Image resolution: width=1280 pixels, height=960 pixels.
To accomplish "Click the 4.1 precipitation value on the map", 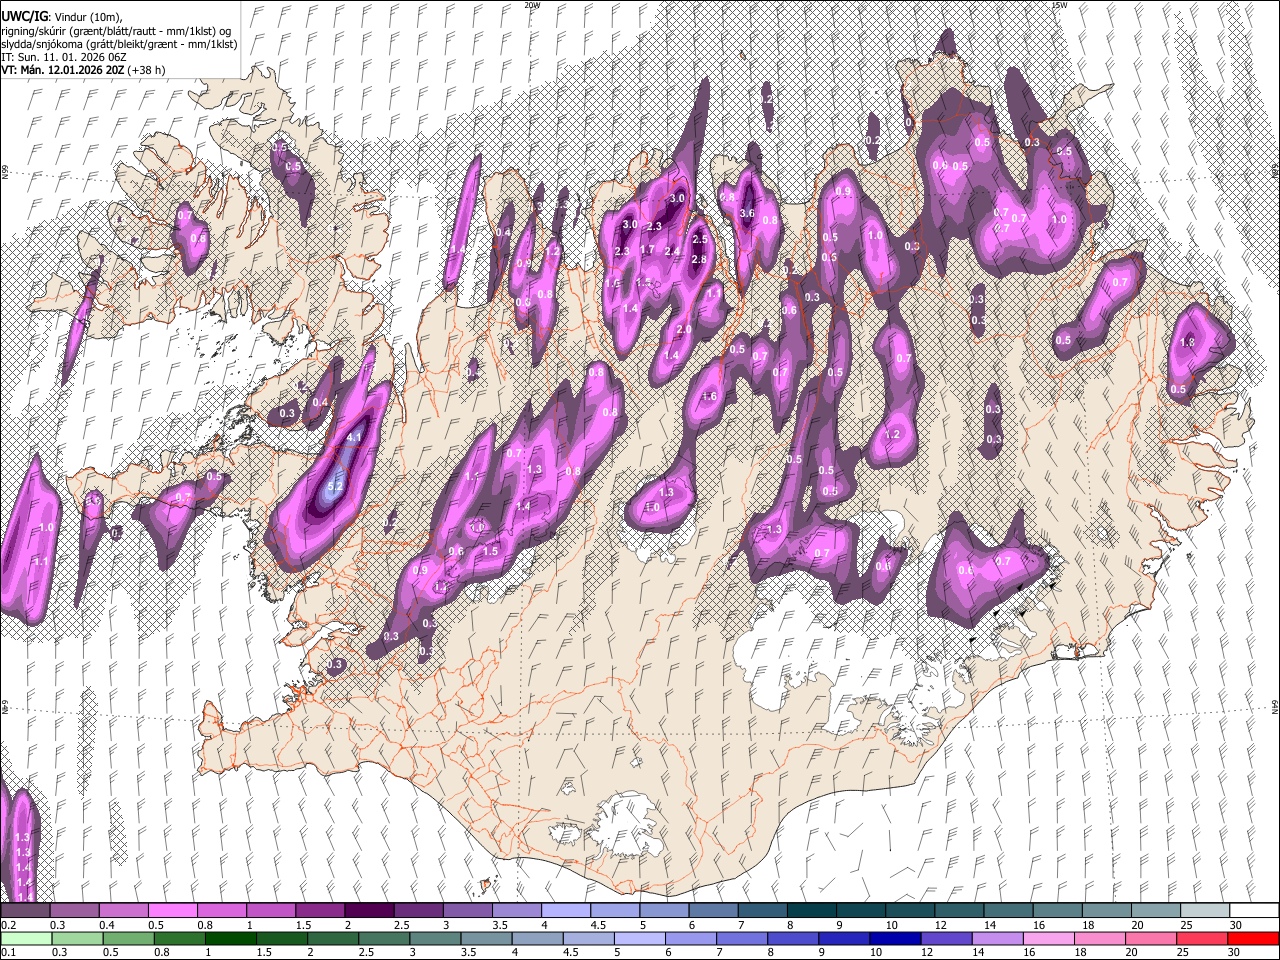I will (x=353, y=437).
